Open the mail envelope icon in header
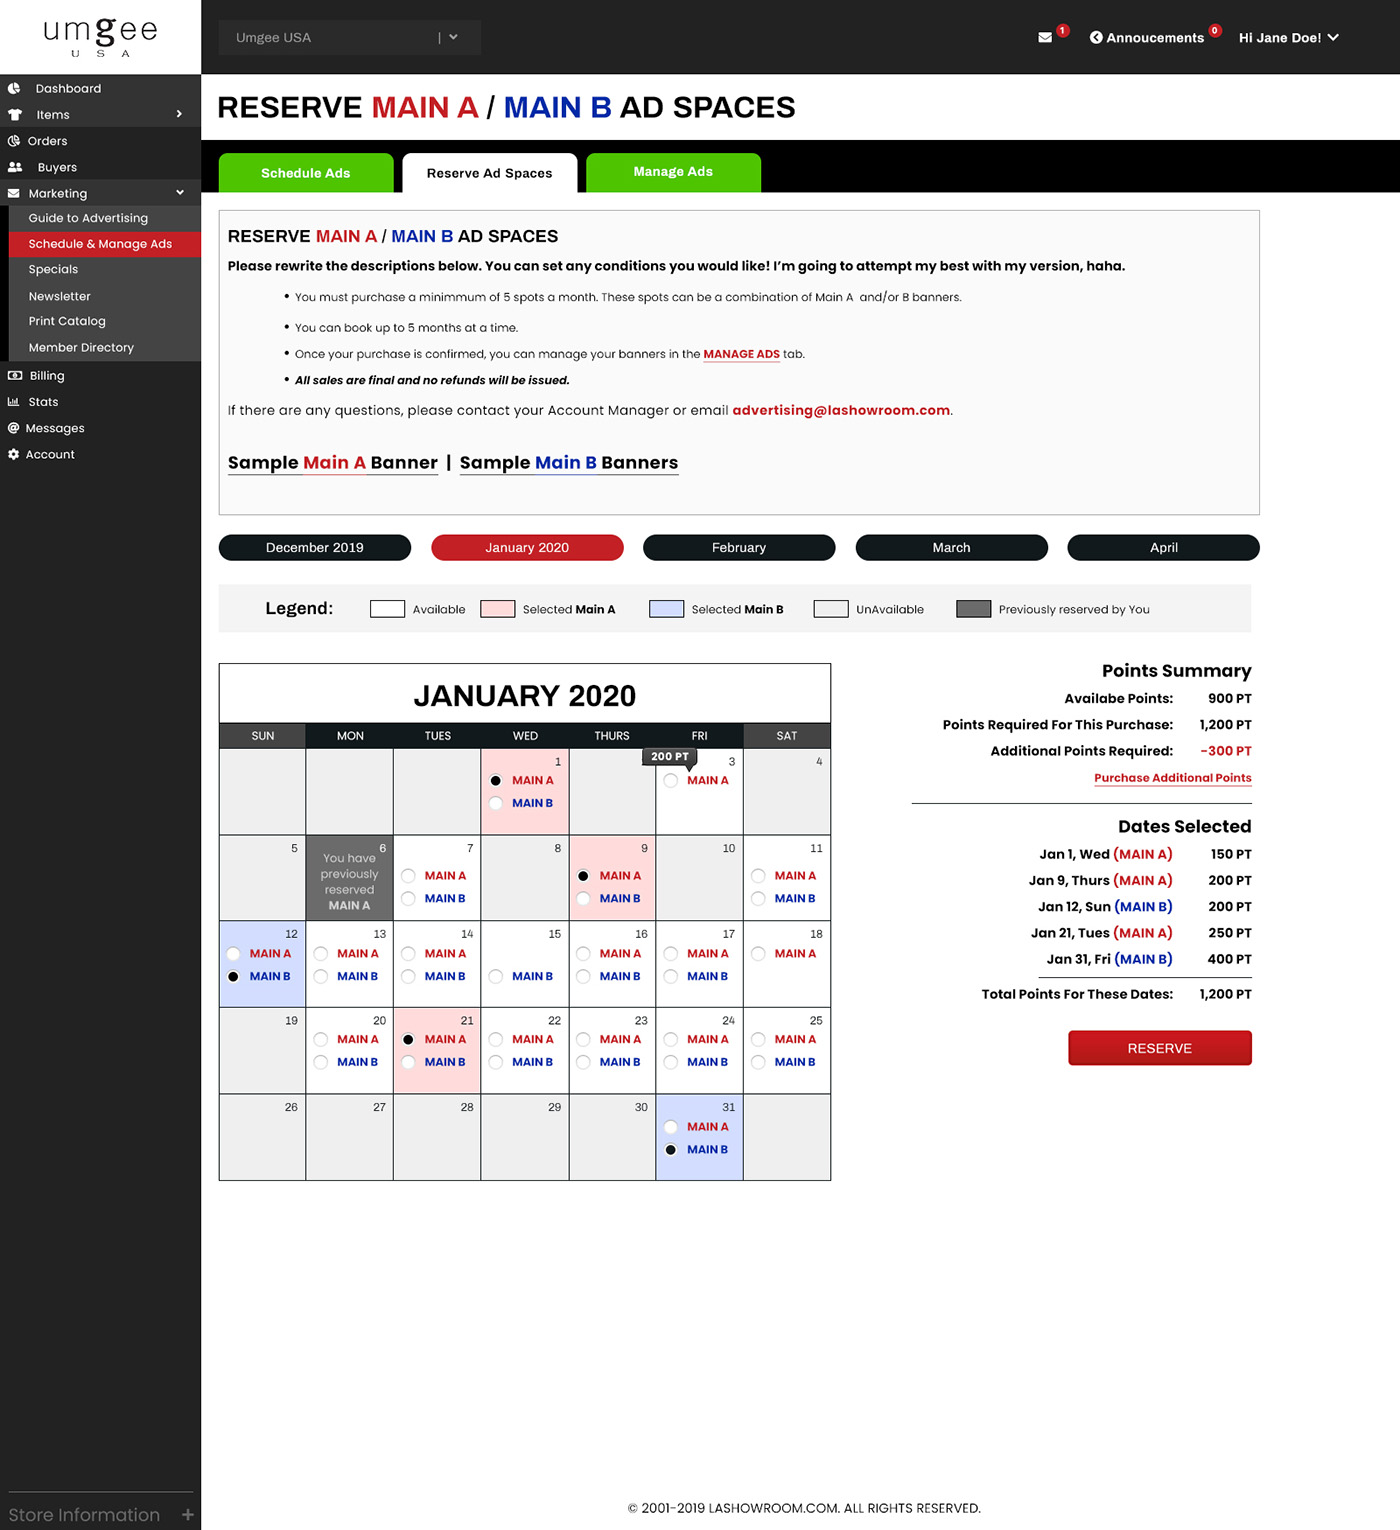Image resolution: width=1400 pixels, height=1530 pixels. tap(1045, 38)
